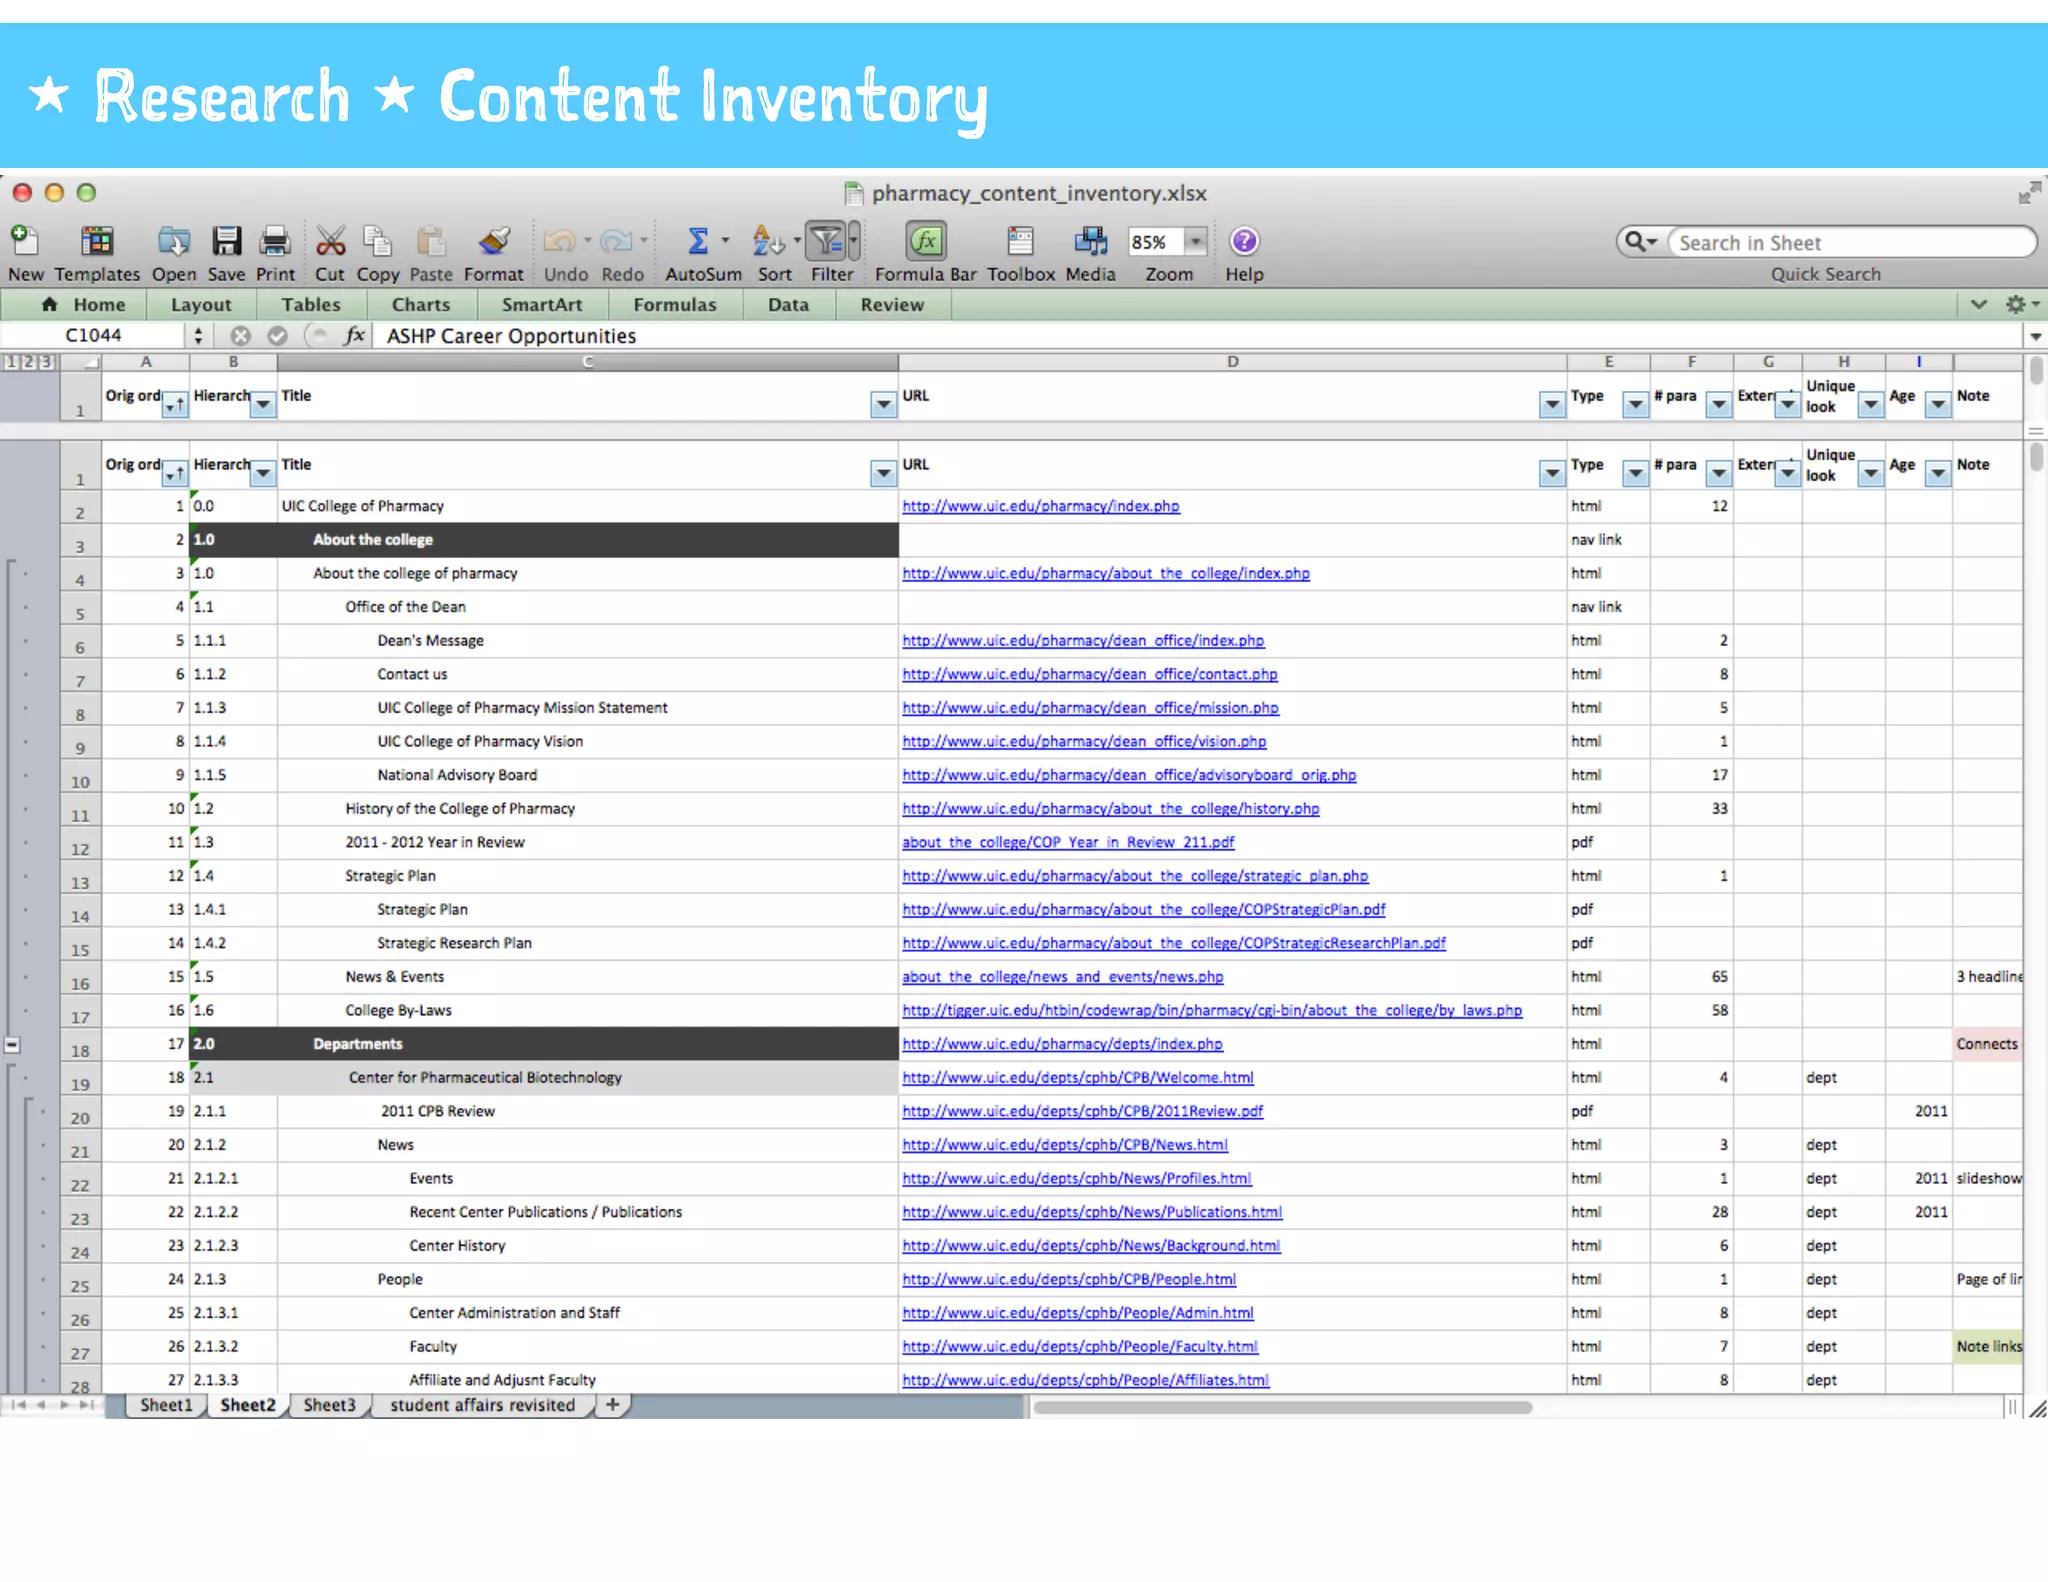Image resolution: width=2048 pixels, height=1582 pixels.
Task: Open the COPStrategicResearchPlan.pdf link
Action: click(x=1174, y=943)
